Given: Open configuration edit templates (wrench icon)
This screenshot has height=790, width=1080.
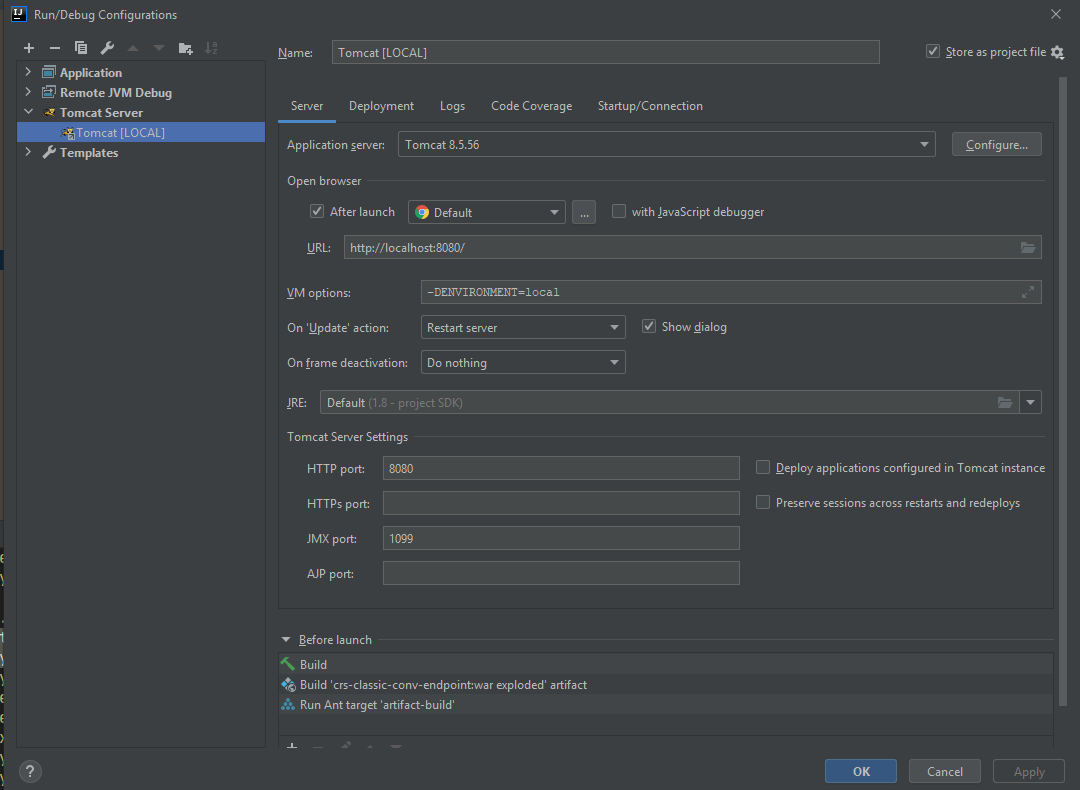Looking at the screenshot, I should pyautogui.click(x=106, y=47).
